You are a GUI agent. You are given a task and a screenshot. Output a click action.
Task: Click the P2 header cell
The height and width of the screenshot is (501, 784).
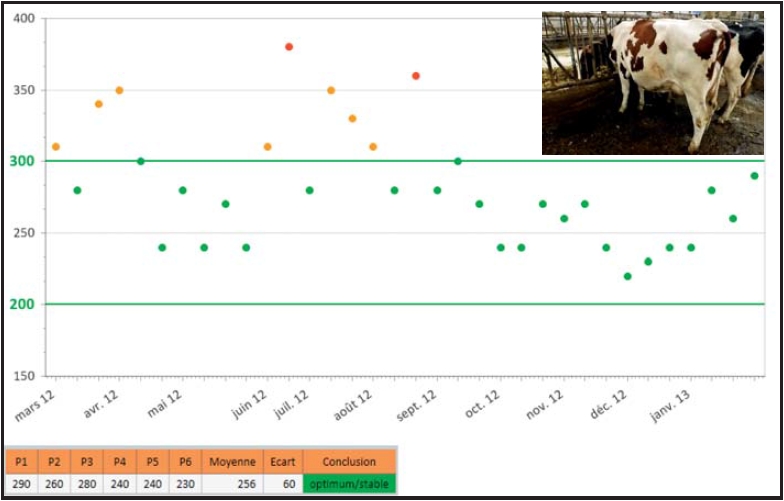click(x=54, y=462)
